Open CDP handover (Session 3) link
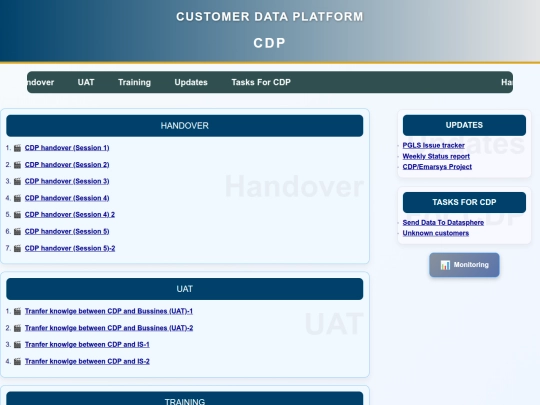Viewport: 540px width, 405px height. pos(67,181)
